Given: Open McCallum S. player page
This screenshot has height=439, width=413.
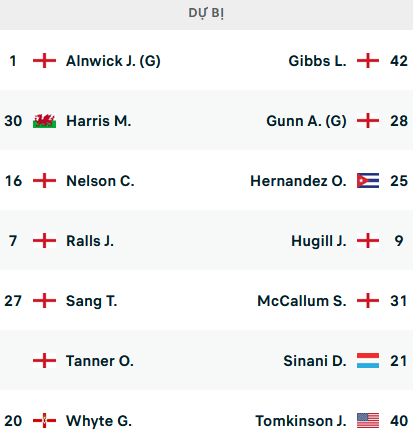Looking at the screenshot, I should tap(302, 301).
